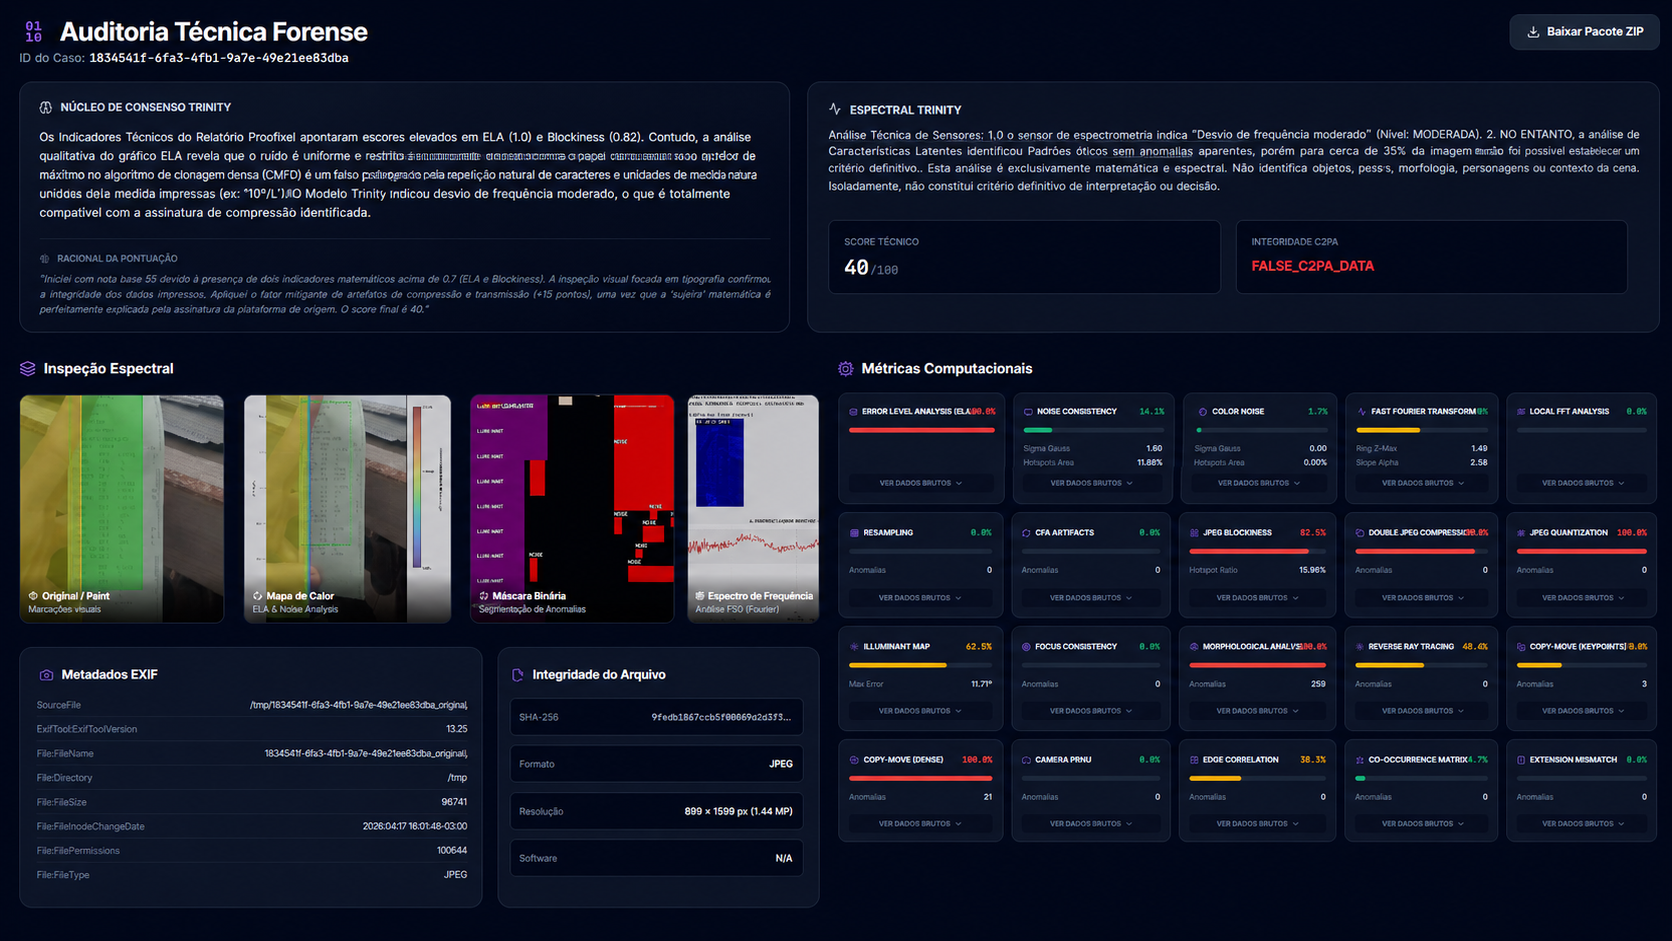
Task: Open Ver Dados Brutos on Camera PRNU card
Action: [1091, 823]
